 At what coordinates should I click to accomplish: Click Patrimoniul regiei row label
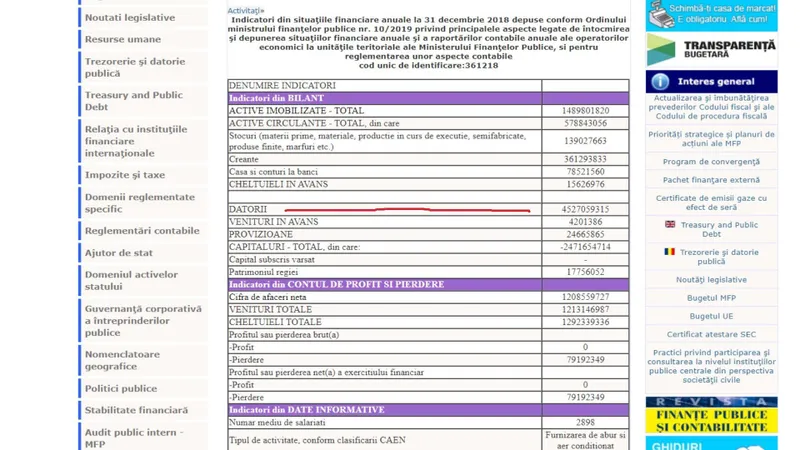click(x=263, y=272)
